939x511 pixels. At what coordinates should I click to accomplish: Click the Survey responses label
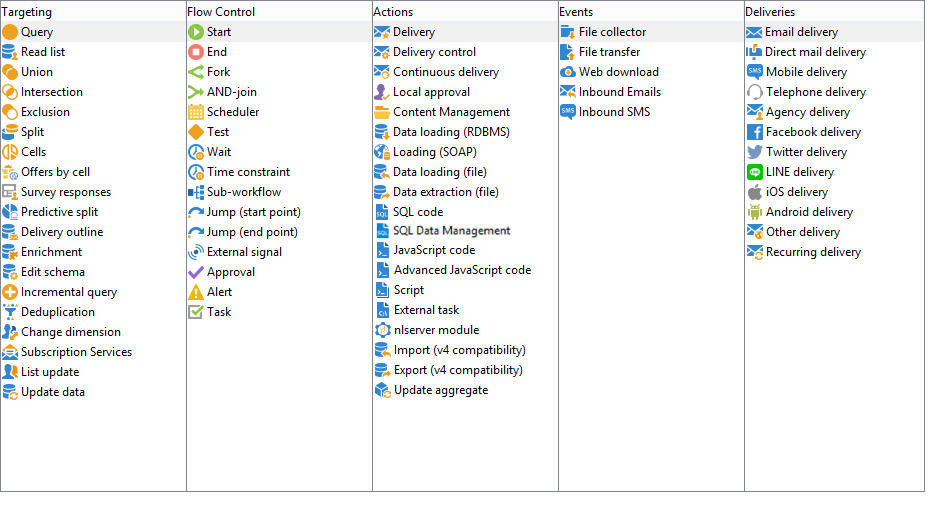tap(66, 192)
